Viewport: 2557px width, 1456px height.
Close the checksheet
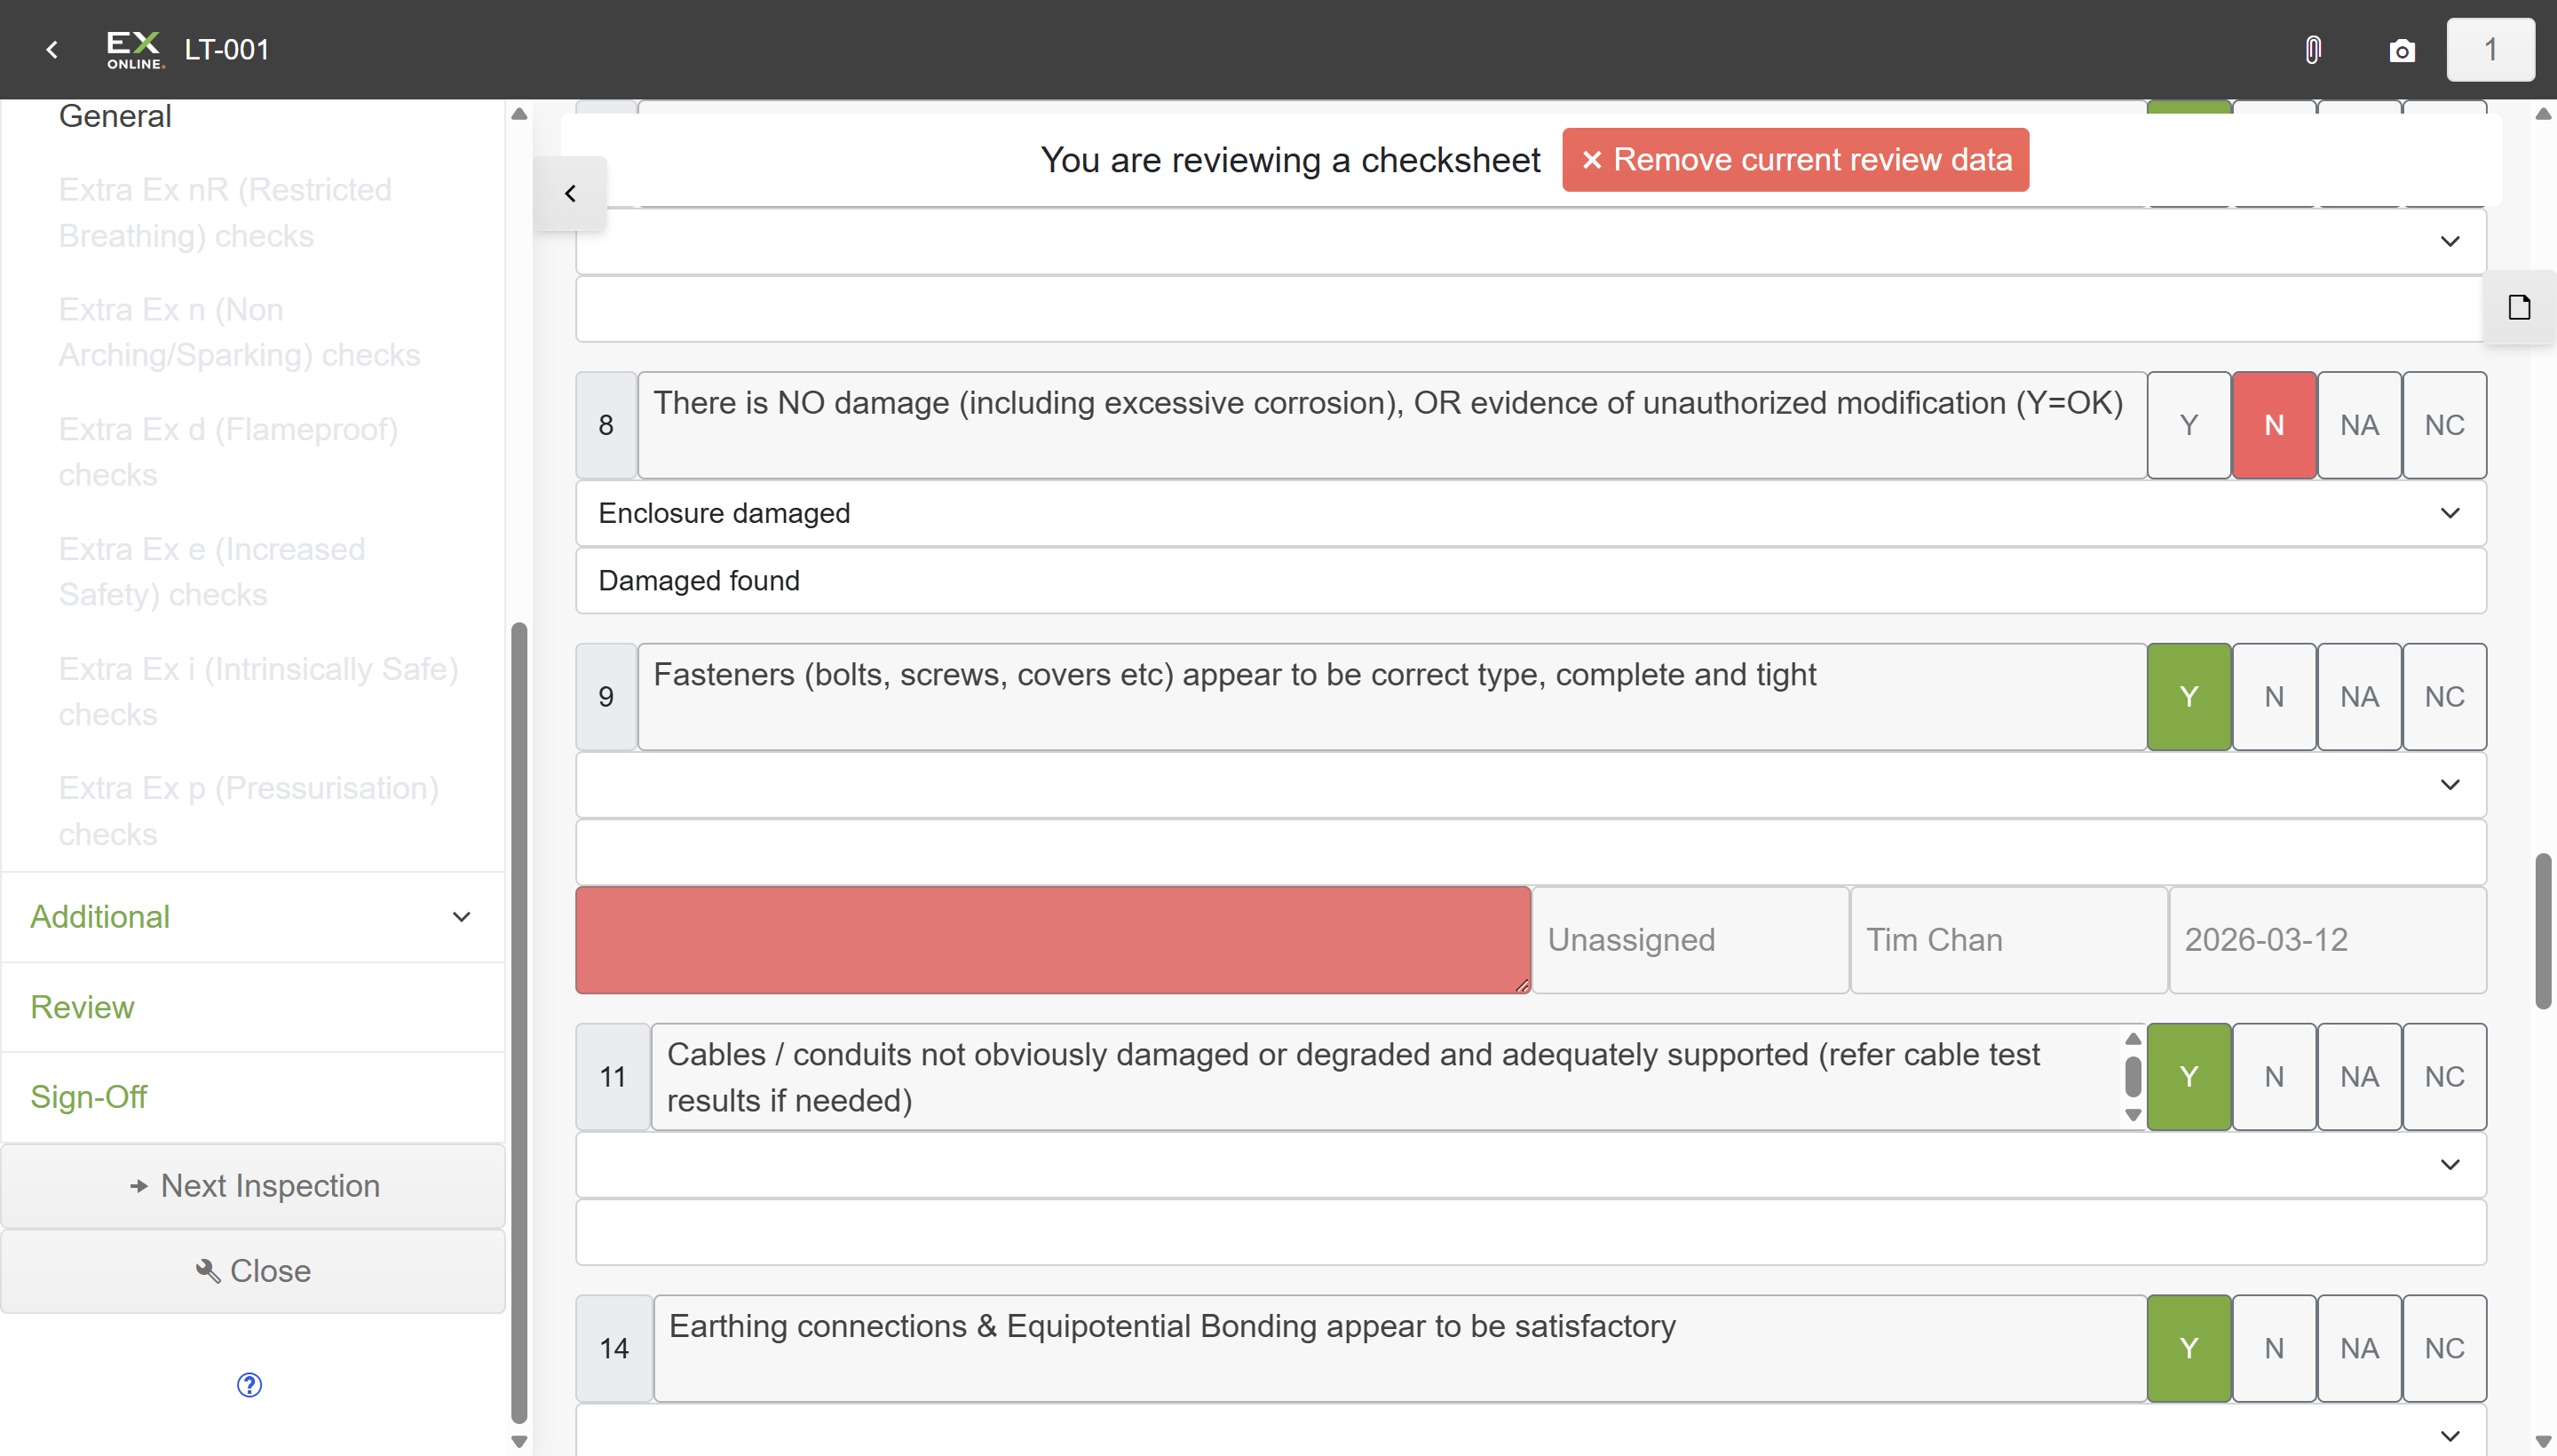[x=253, y=1270]
